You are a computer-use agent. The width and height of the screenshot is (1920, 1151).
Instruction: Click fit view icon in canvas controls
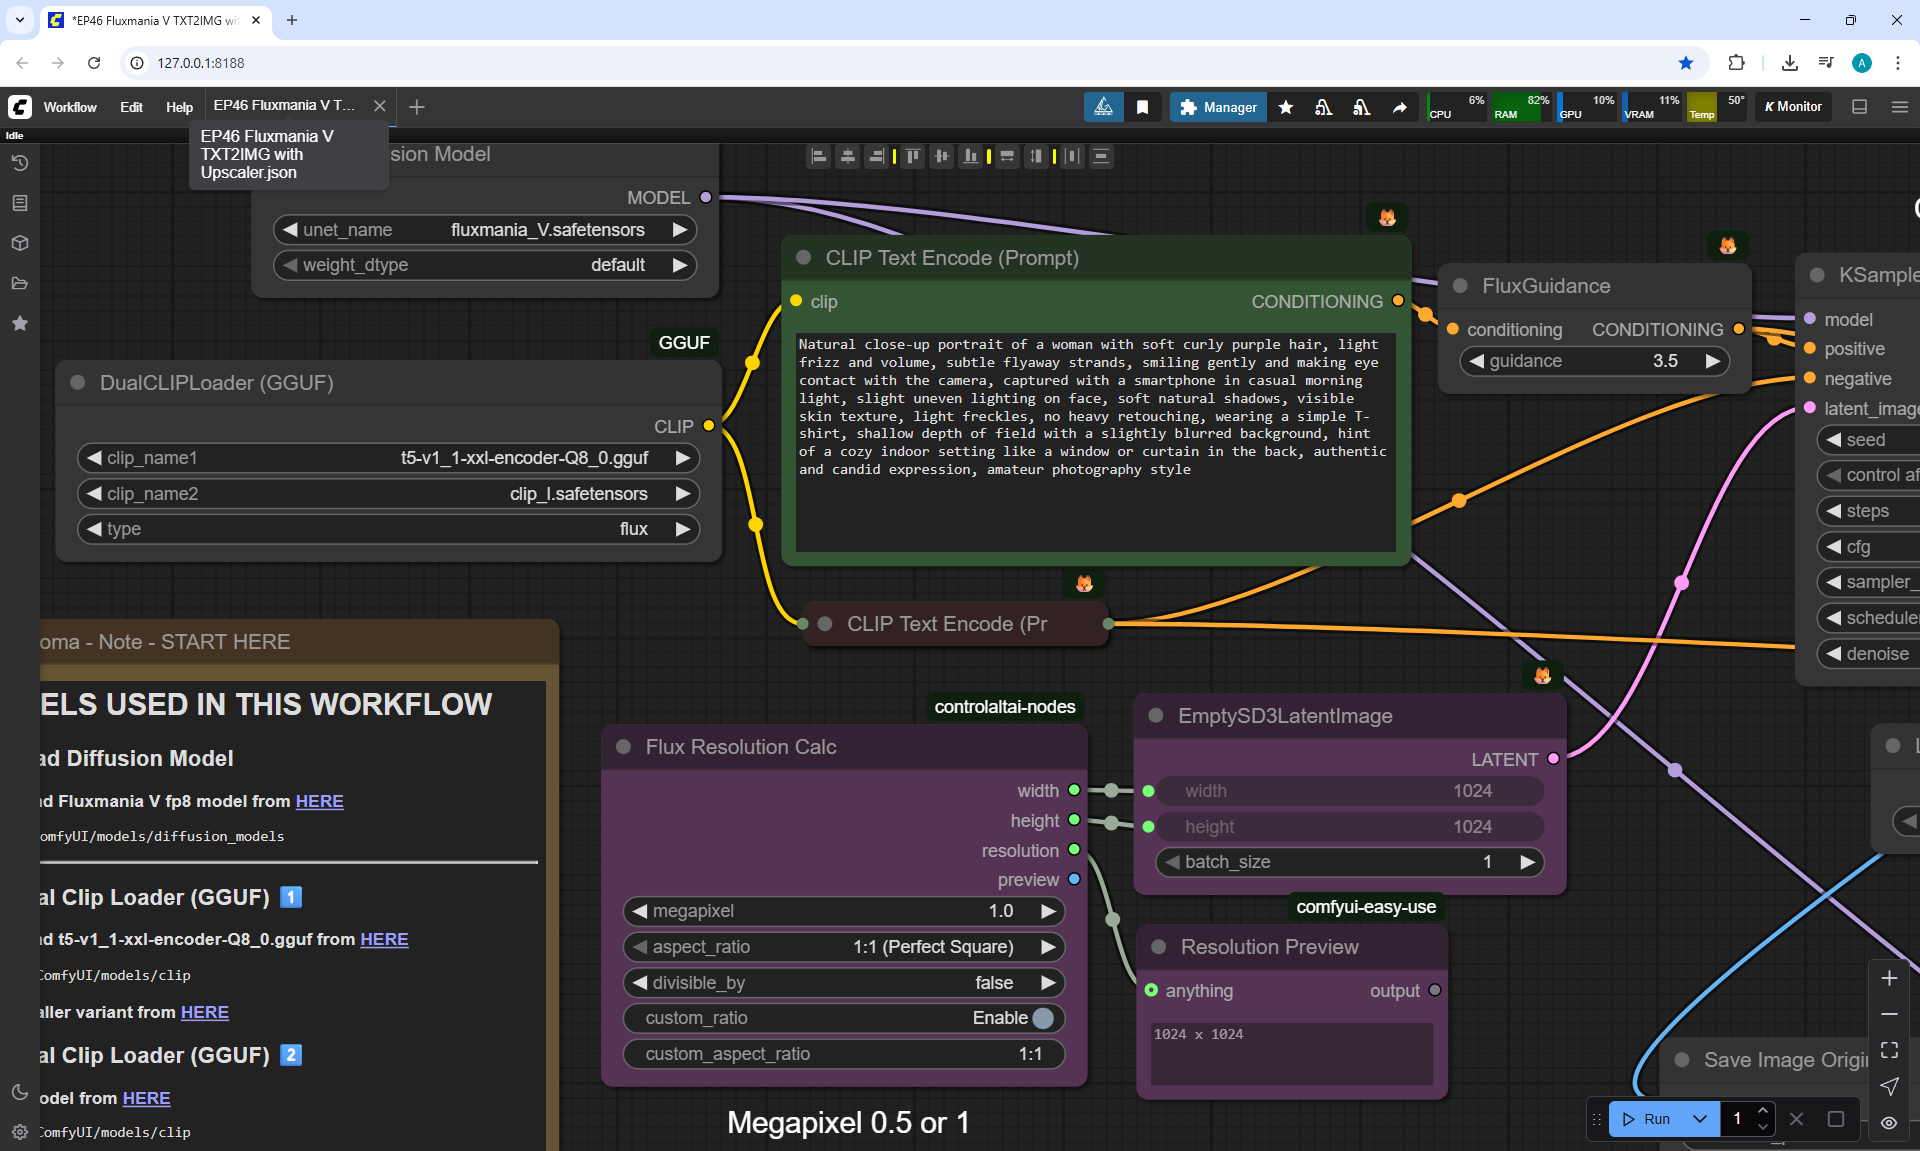[1889, 1050]
